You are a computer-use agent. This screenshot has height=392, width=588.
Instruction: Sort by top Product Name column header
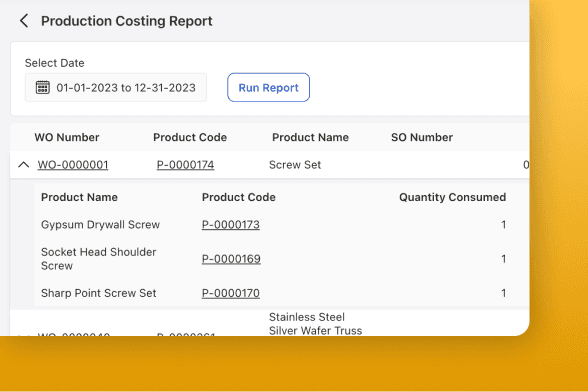pos(310,137)
